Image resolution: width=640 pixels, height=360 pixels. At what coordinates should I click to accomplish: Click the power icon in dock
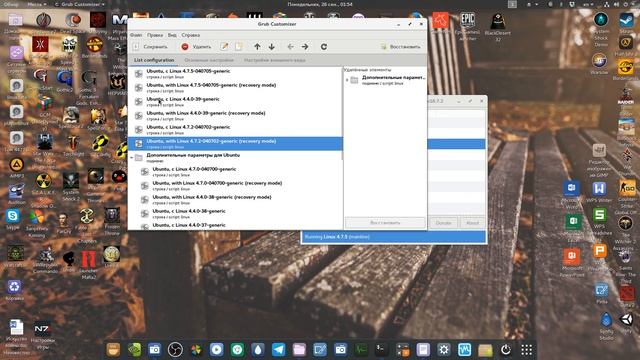point(506,349)
